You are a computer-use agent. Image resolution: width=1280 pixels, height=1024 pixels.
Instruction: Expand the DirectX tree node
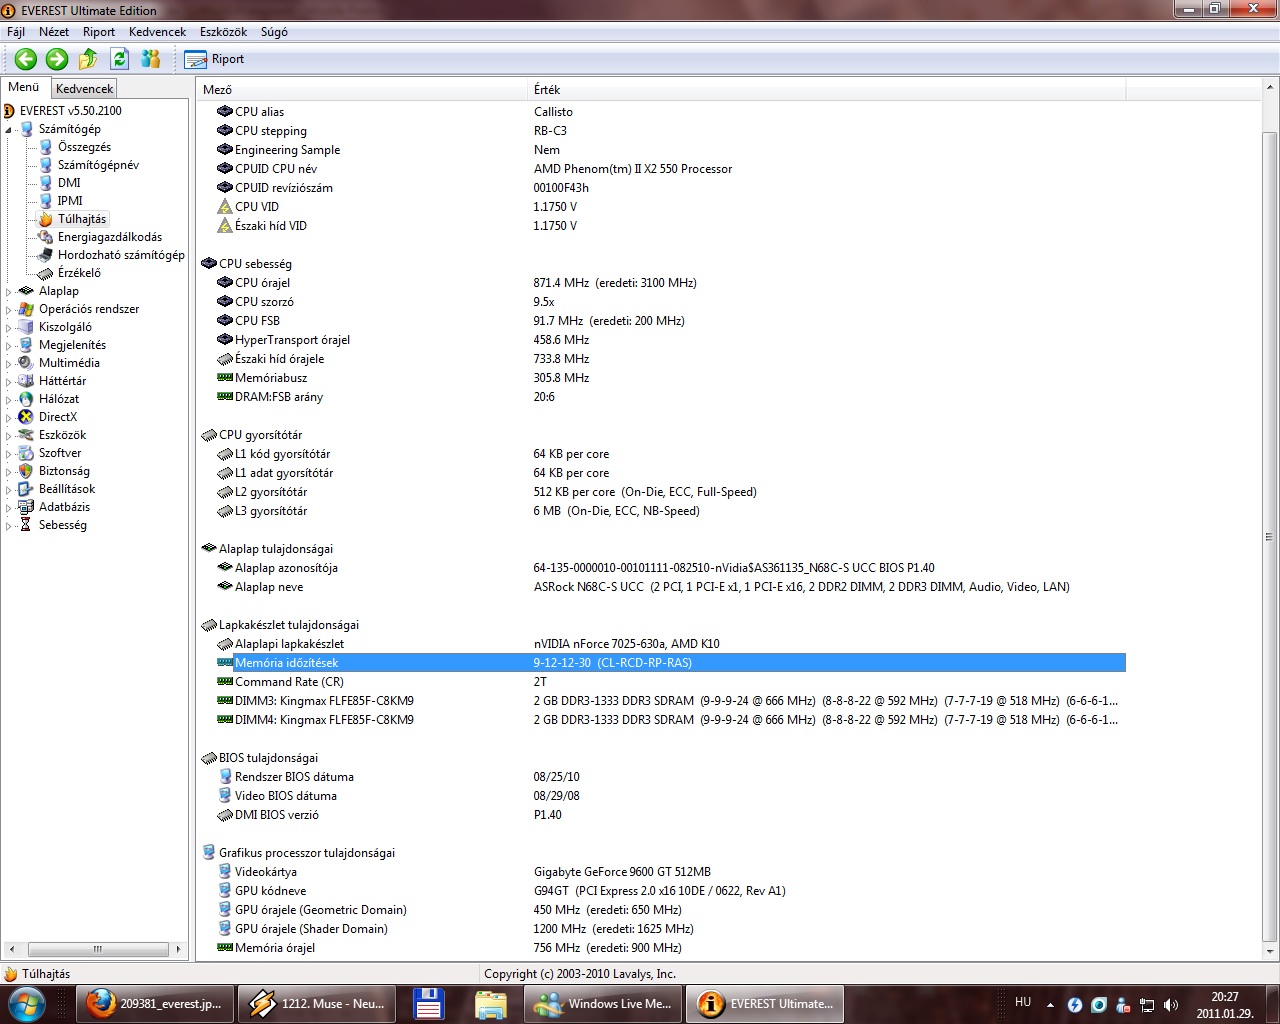coord(9,418)
